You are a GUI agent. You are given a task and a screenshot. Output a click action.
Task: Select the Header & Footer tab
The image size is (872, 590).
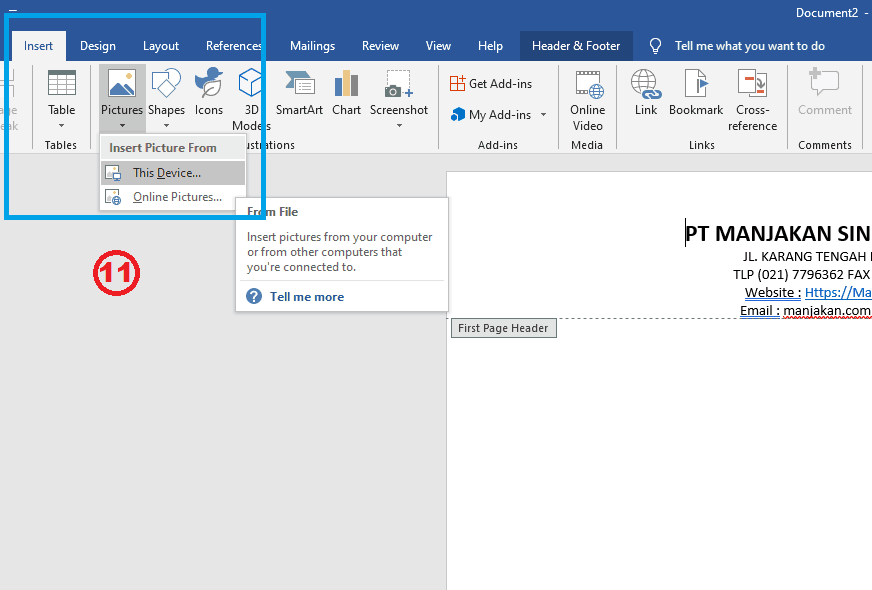click(x=576, y=46)
